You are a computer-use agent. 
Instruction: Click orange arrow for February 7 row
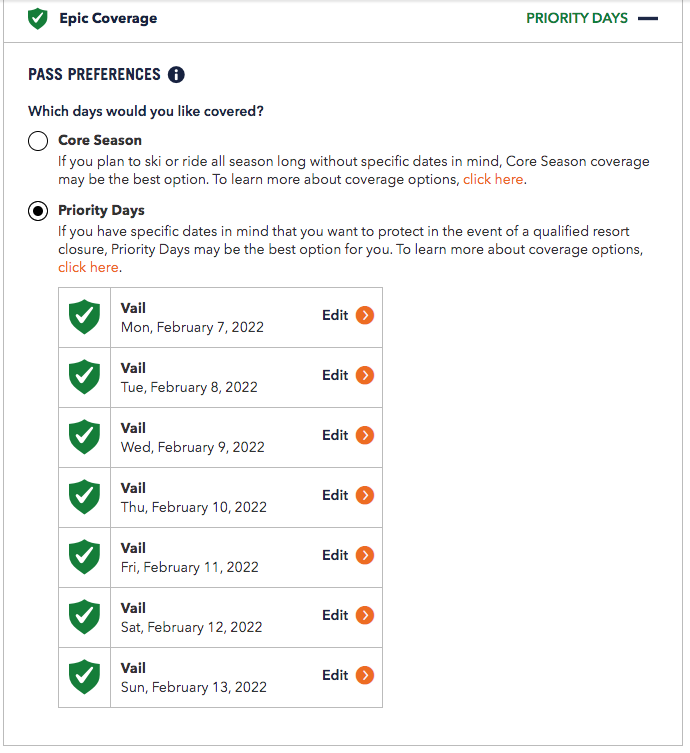365,316
